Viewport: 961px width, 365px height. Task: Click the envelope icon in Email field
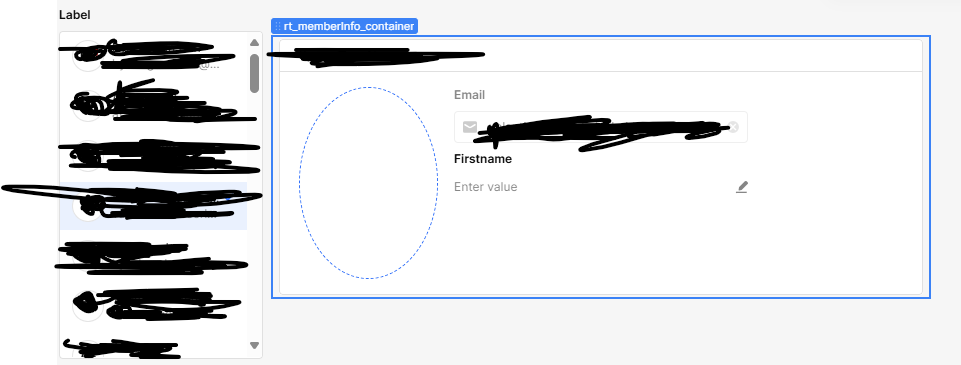470,127
